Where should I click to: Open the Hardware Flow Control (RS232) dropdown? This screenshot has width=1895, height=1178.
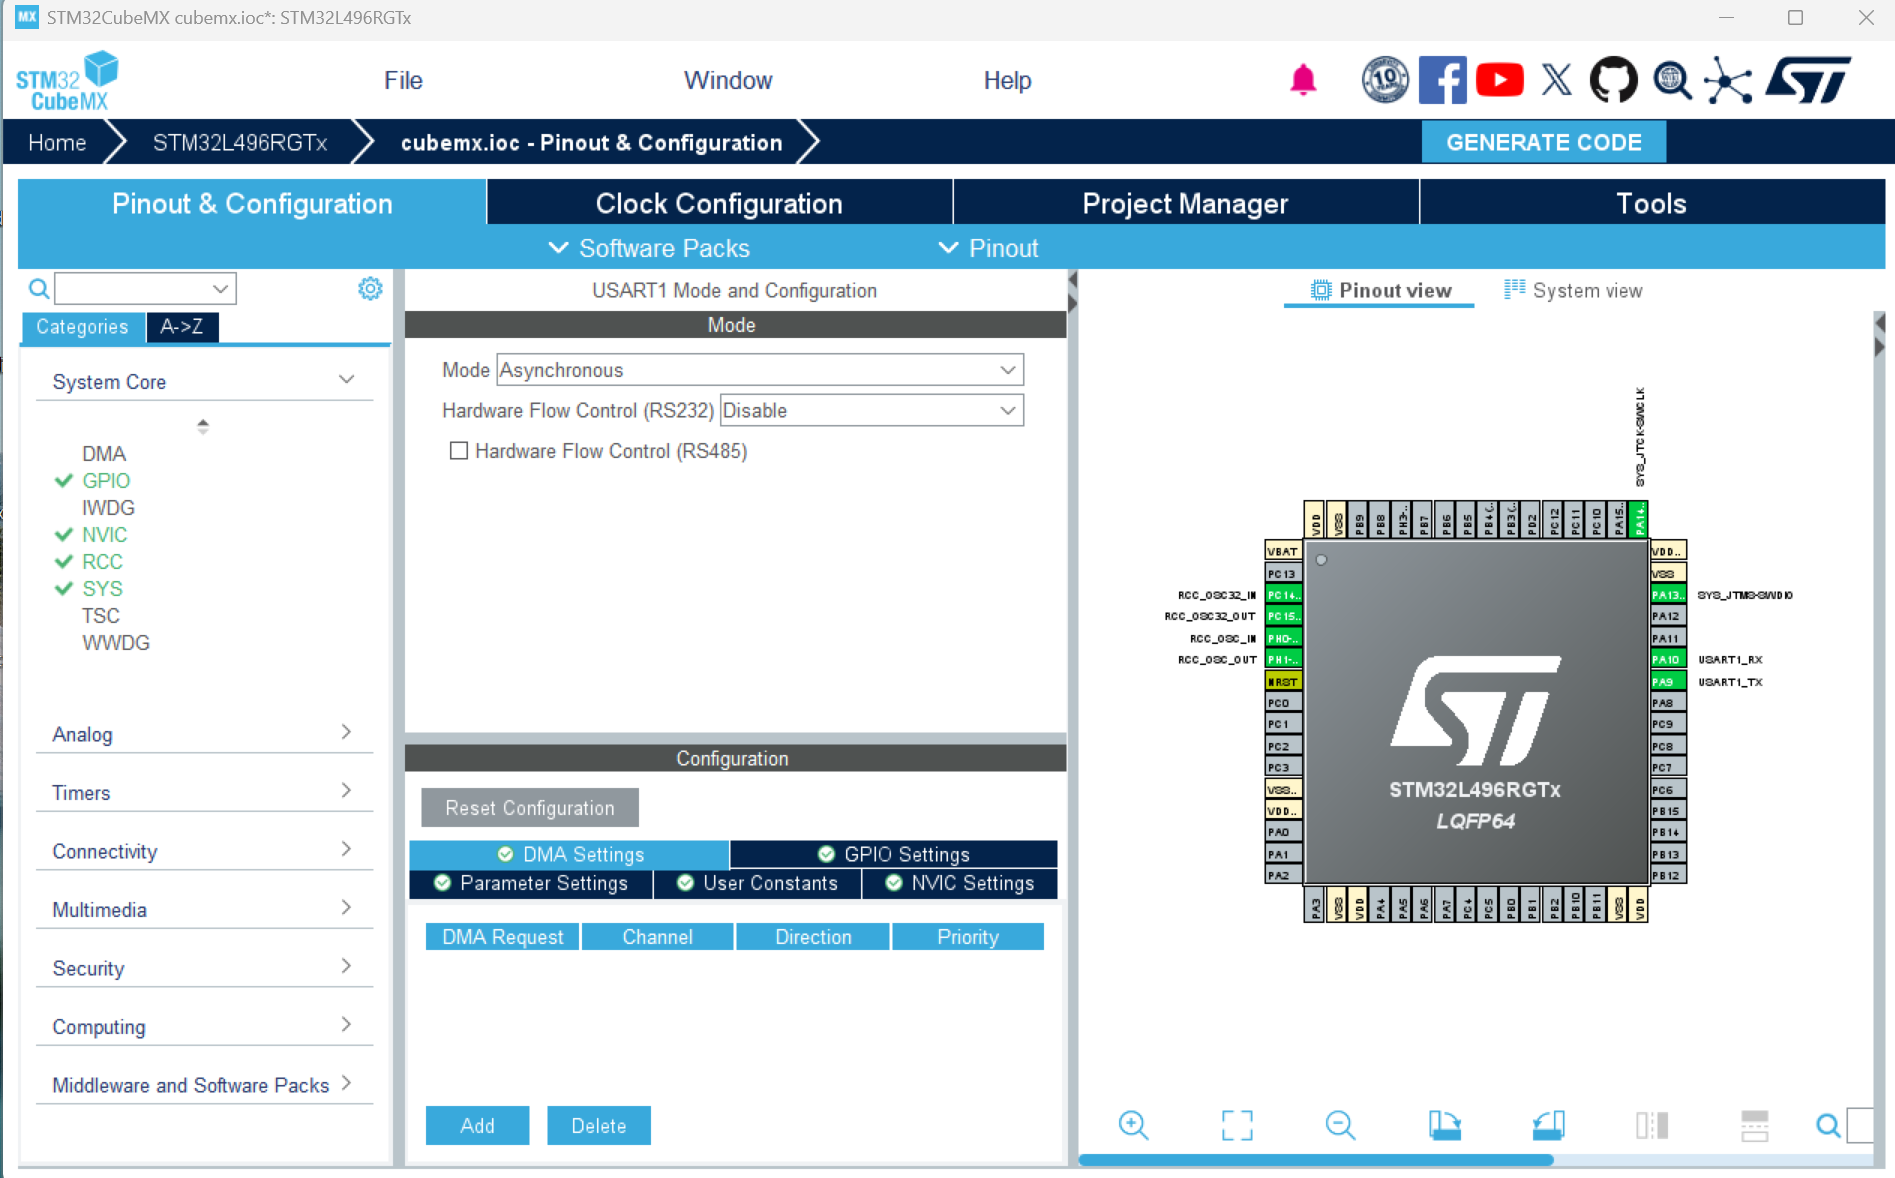tap(1007, 410)
